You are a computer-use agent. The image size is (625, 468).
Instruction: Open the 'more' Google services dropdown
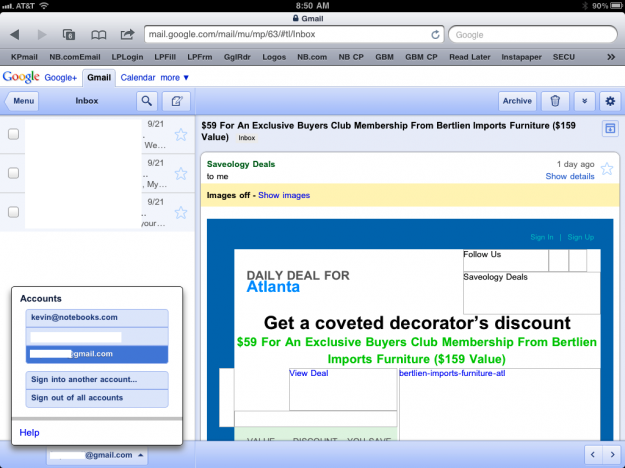175,78
